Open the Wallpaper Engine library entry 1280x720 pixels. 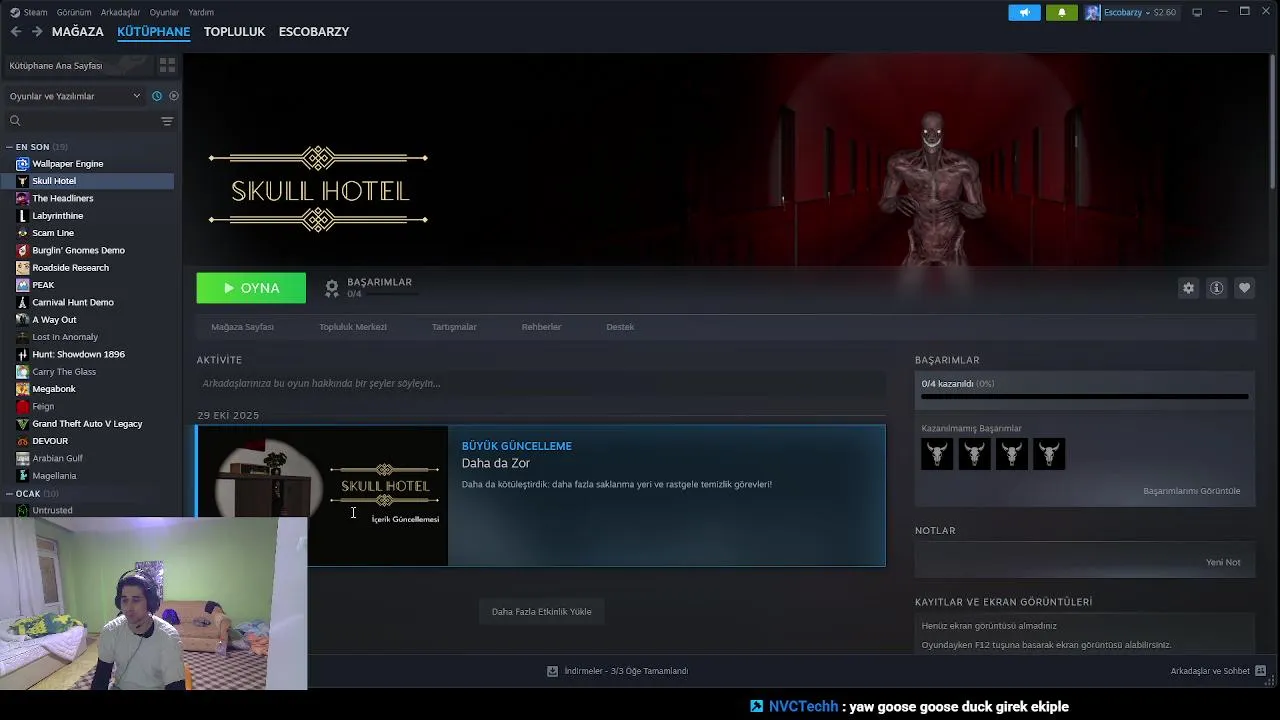click(67, 164)
